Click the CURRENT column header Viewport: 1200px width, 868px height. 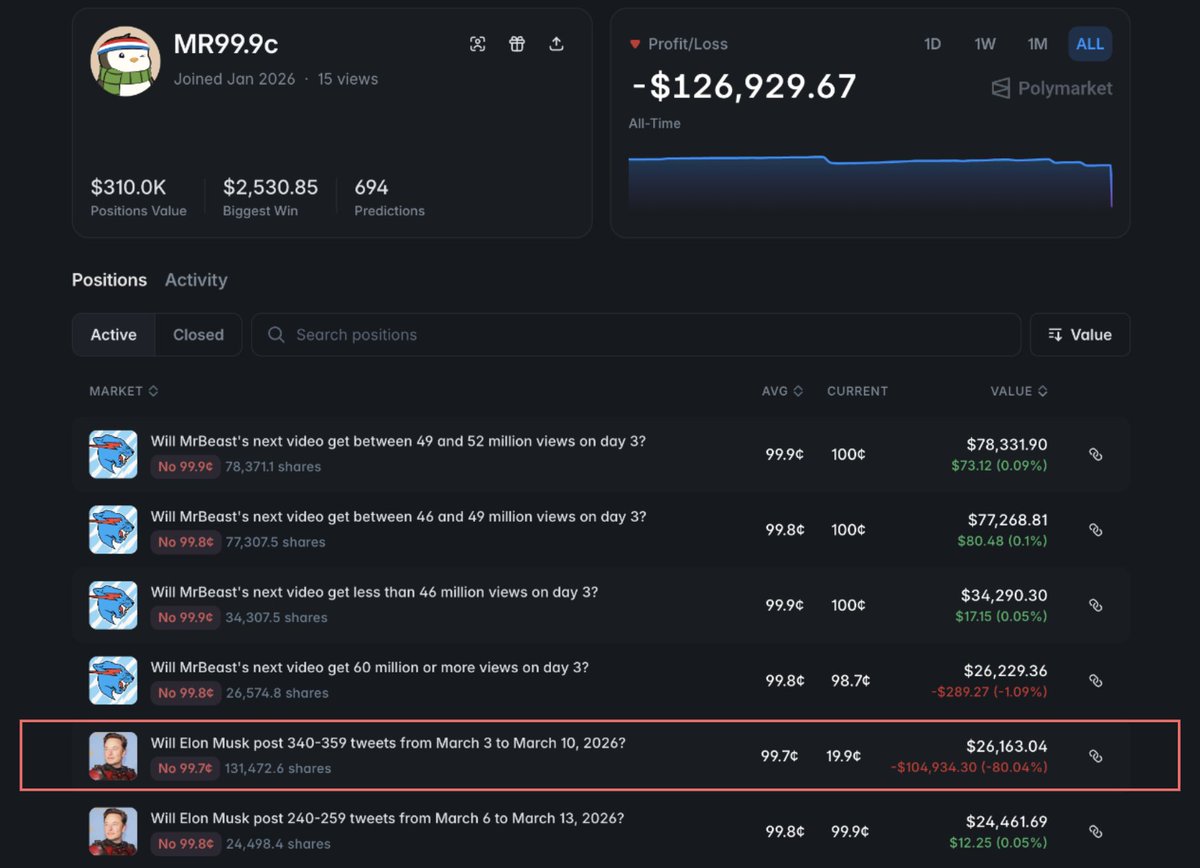857,391
